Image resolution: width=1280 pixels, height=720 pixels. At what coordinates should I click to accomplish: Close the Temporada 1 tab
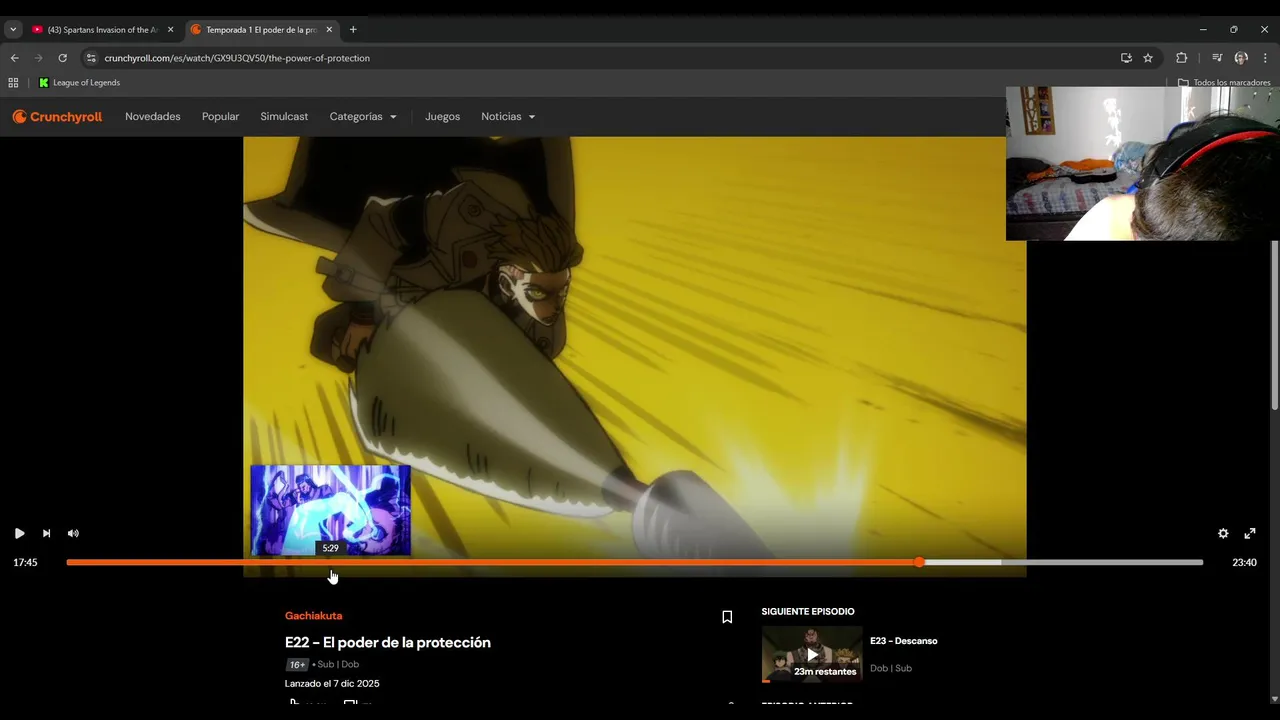pyautogui.click(x=329, y=30)
